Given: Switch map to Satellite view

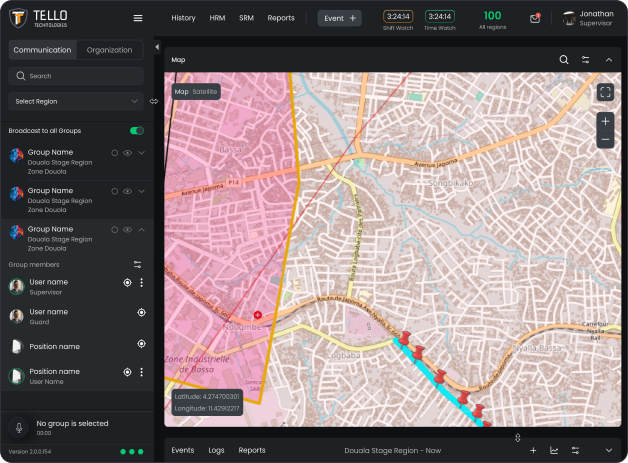Looking at the screenshot, I should [x=205, y=92].
